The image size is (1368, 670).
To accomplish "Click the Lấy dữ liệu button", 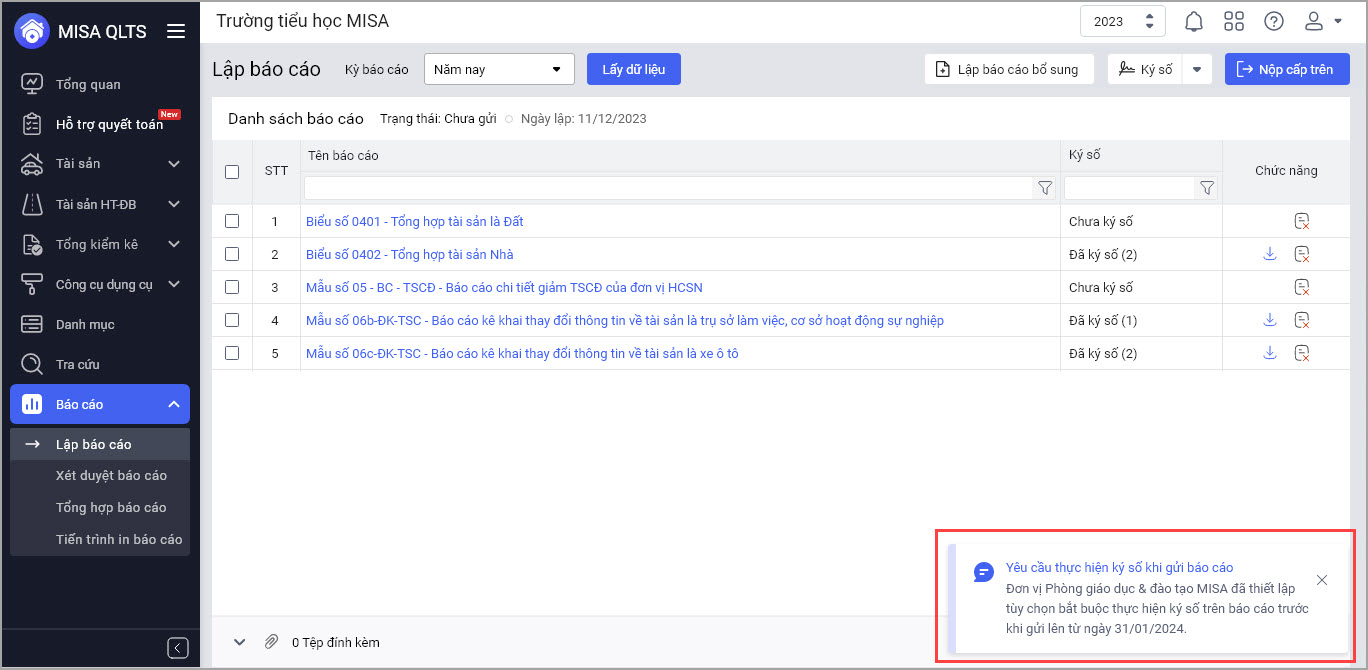I will click(633, 69).
